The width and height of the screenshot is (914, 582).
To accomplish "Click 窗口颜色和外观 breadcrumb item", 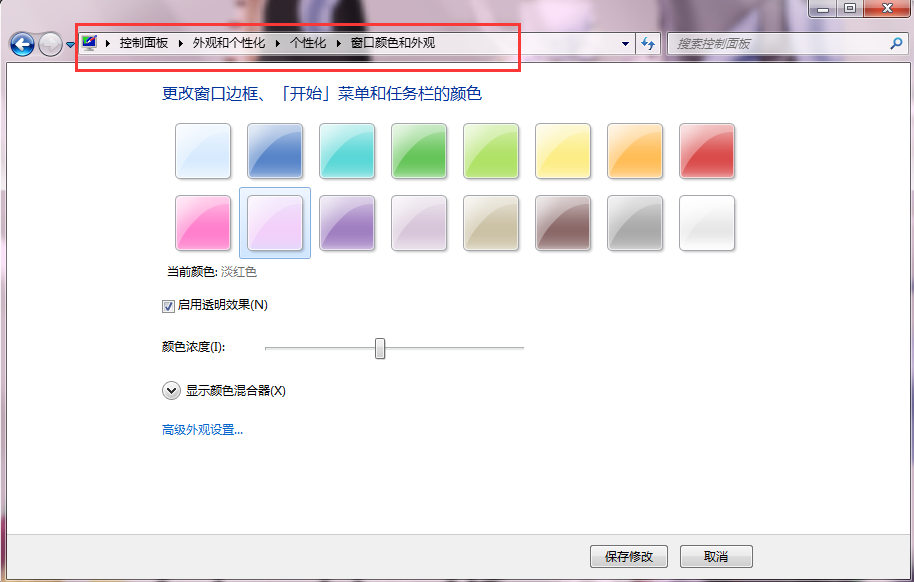I will 393,43.
